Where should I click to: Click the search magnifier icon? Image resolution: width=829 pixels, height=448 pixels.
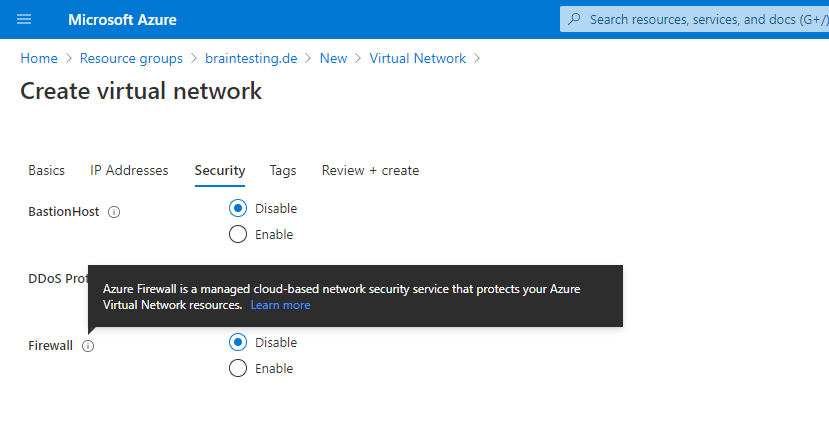coord(574,20)
